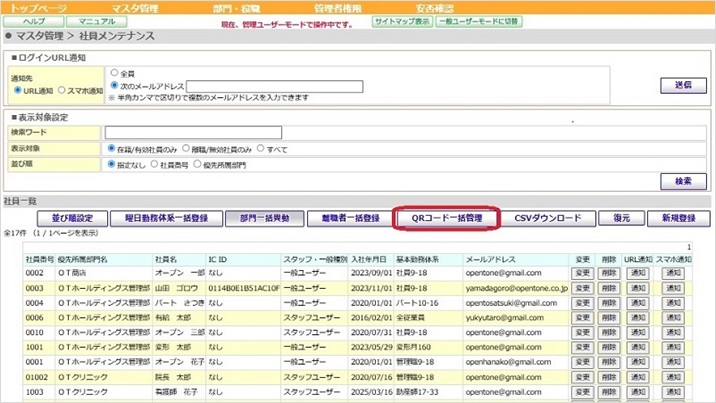Screen dimensions: 716x403
Task: Select 指定なし sort radio button
Action: coord(111,164)
